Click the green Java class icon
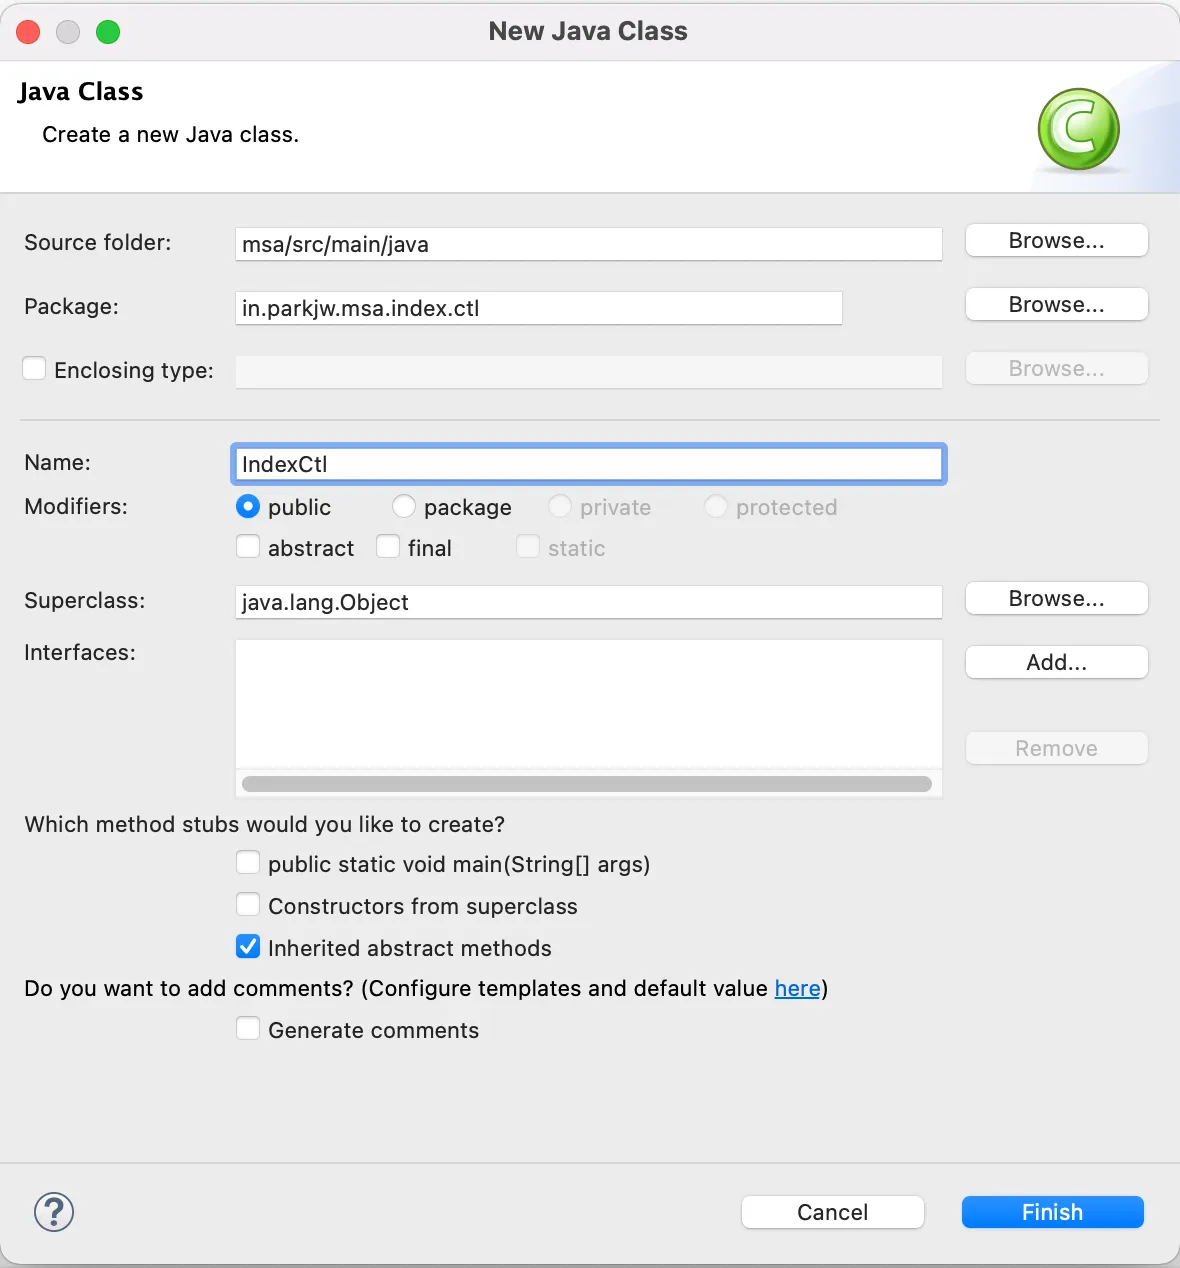This screenshot has height=1268, width=1180. (x=1078, y=129)
